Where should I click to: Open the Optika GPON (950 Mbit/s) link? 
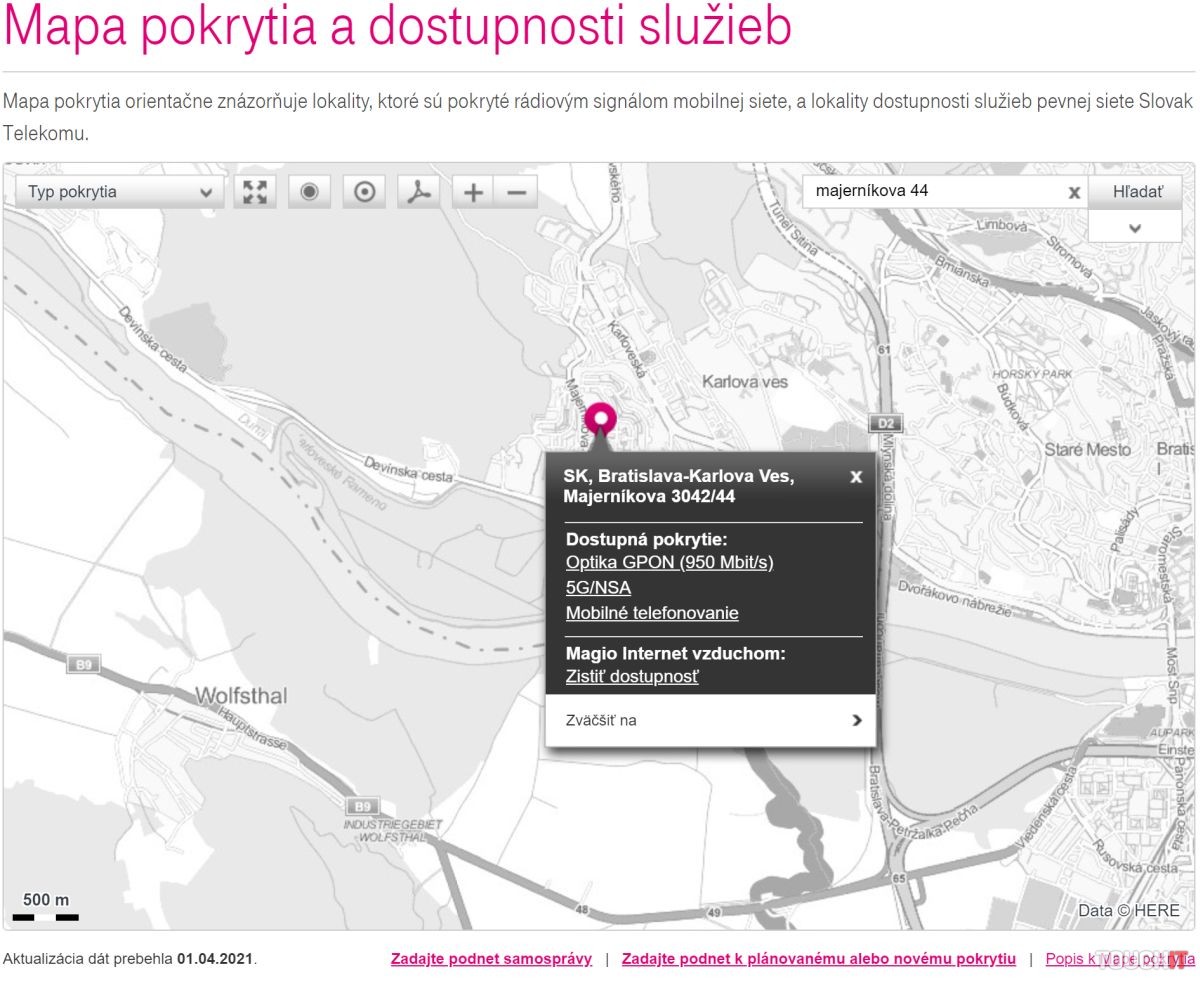coord(669,562)
